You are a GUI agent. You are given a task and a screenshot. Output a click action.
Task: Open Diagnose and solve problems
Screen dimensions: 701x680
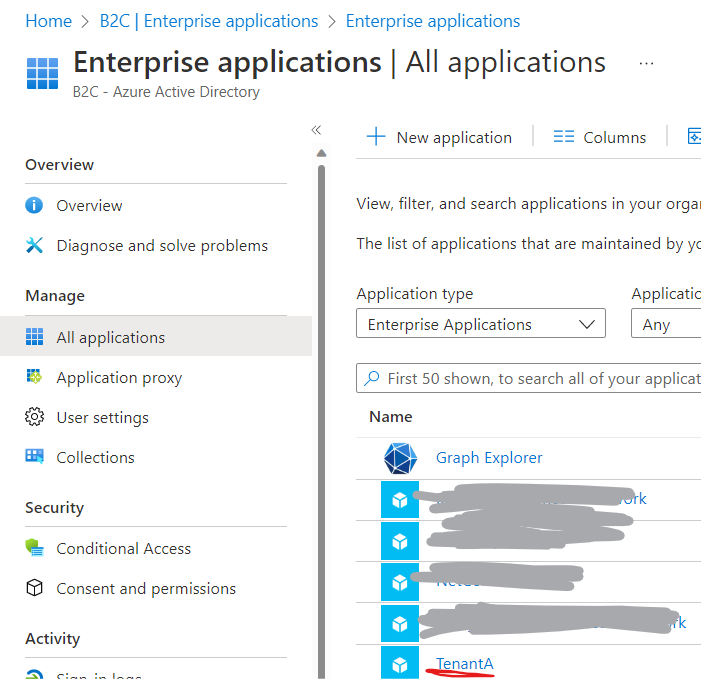click(162, 245)
